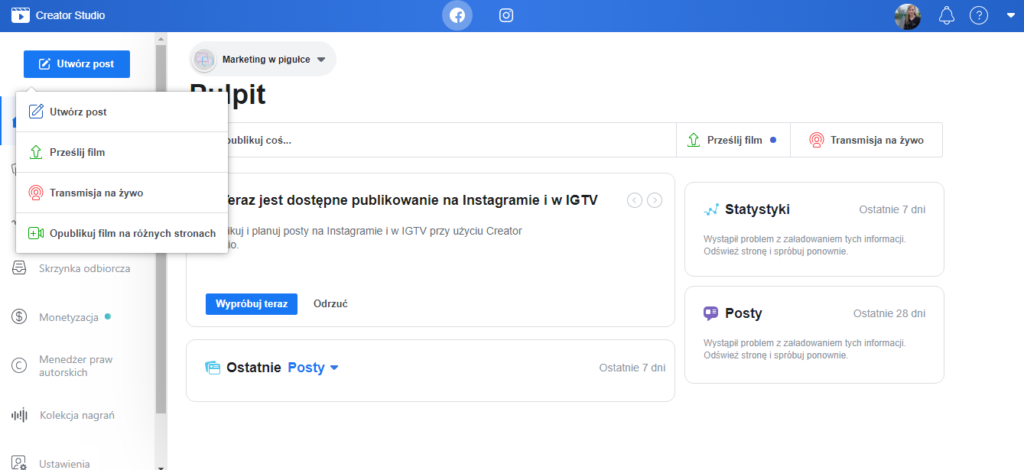This screenshot has height=470, width=1024.
Task: Choose Opublikuj film na różnych stronach
Action: (121, 233)
